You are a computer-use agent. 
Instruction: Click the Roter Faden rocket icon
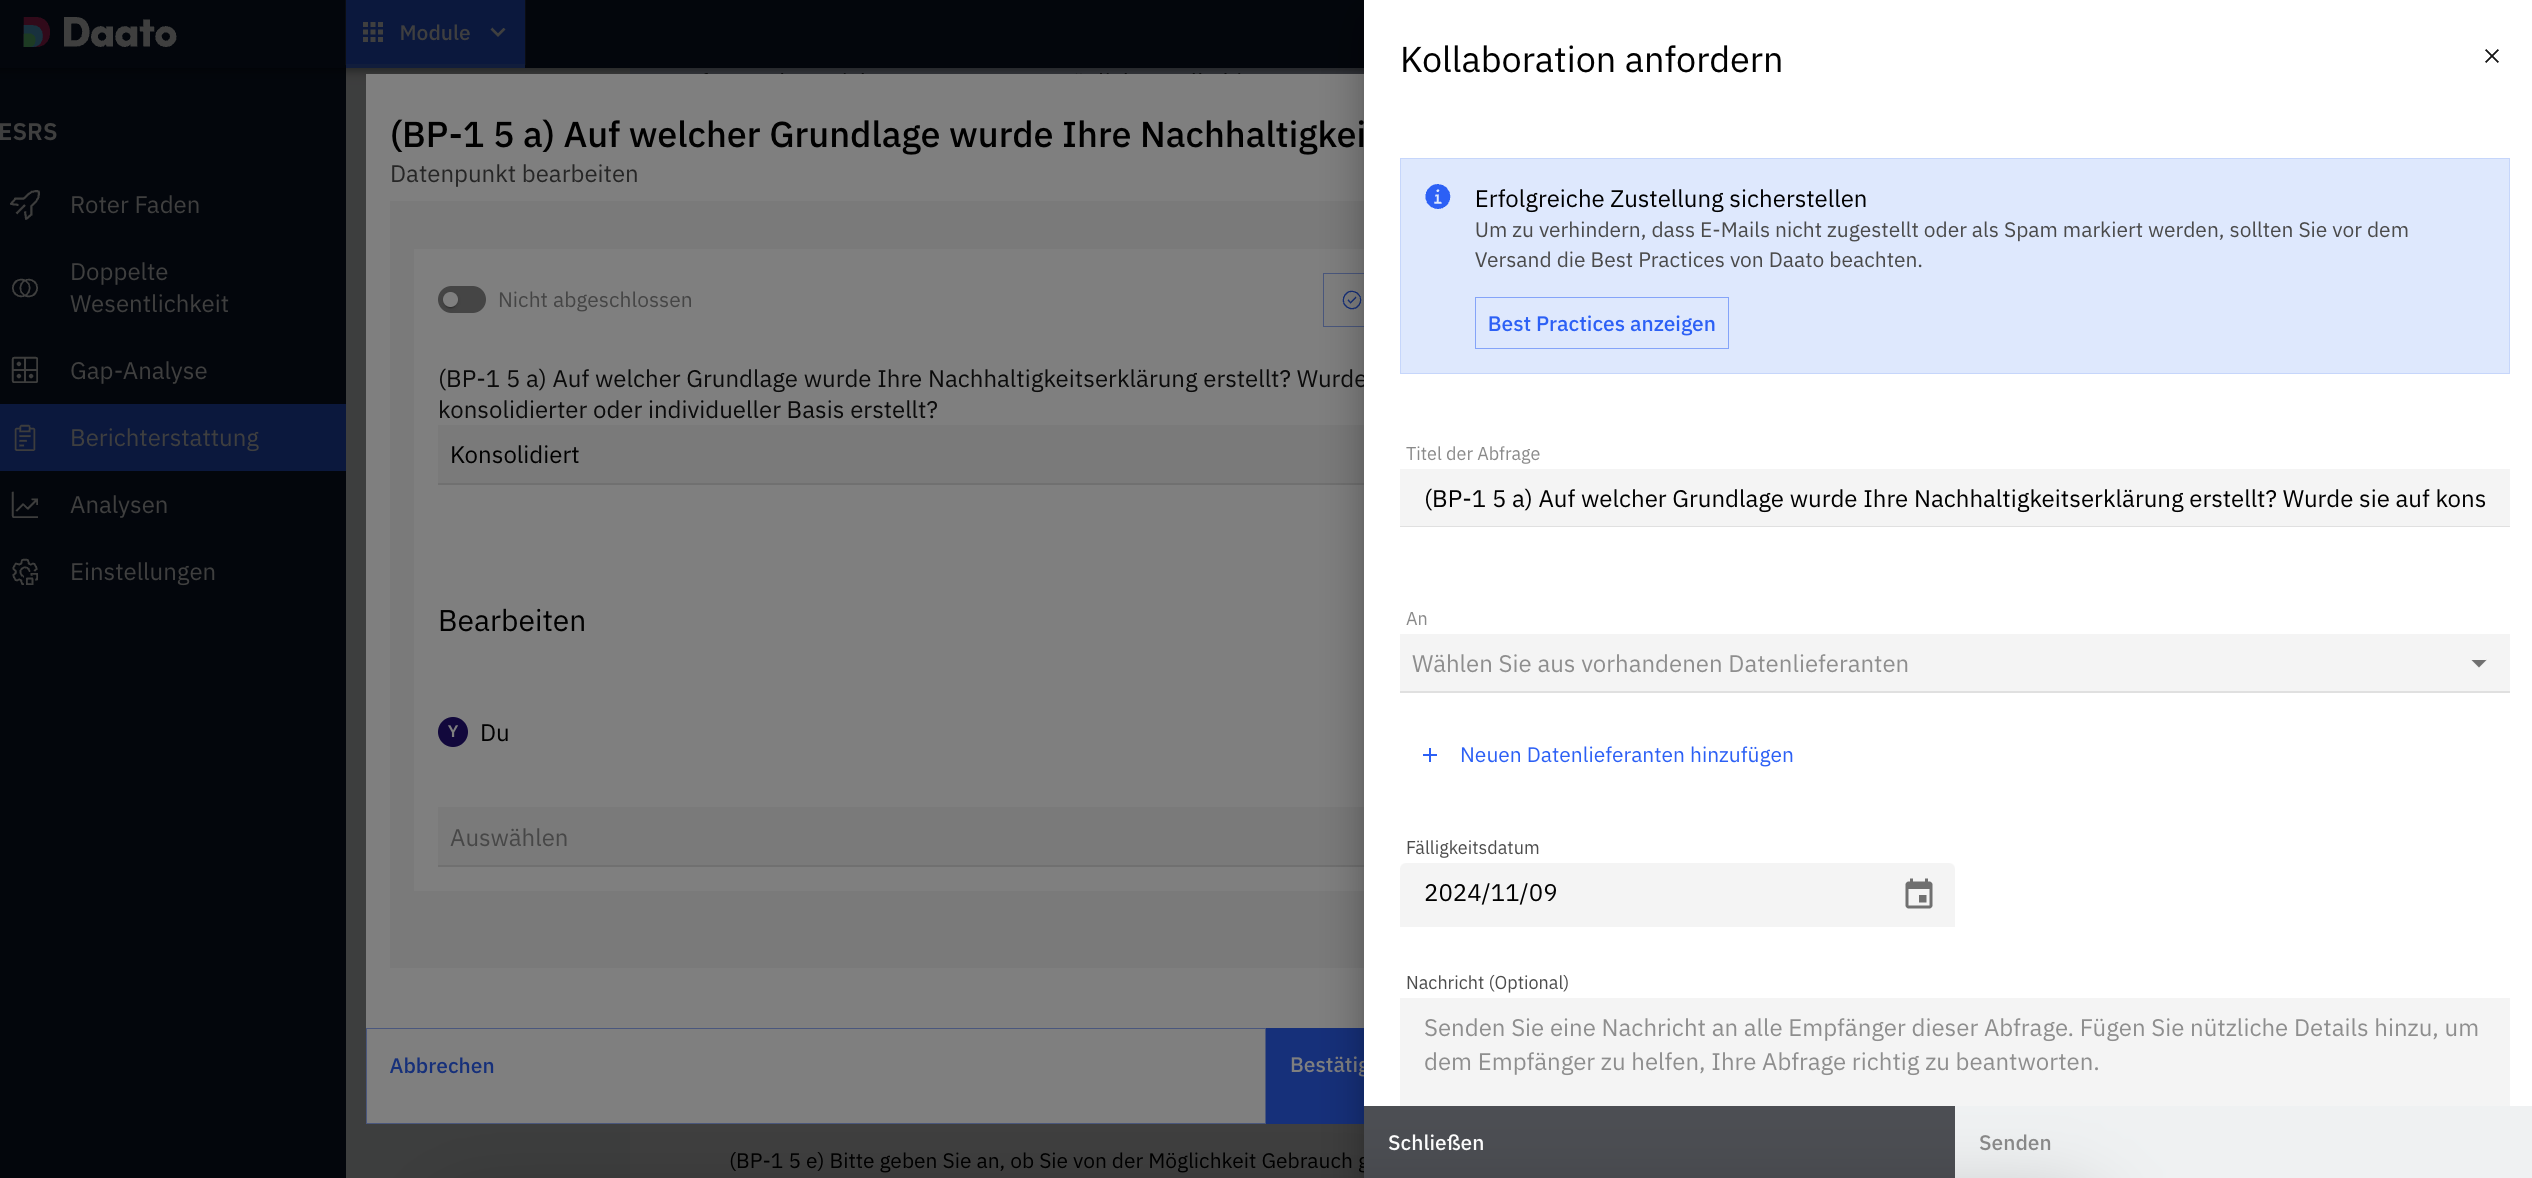26,205
